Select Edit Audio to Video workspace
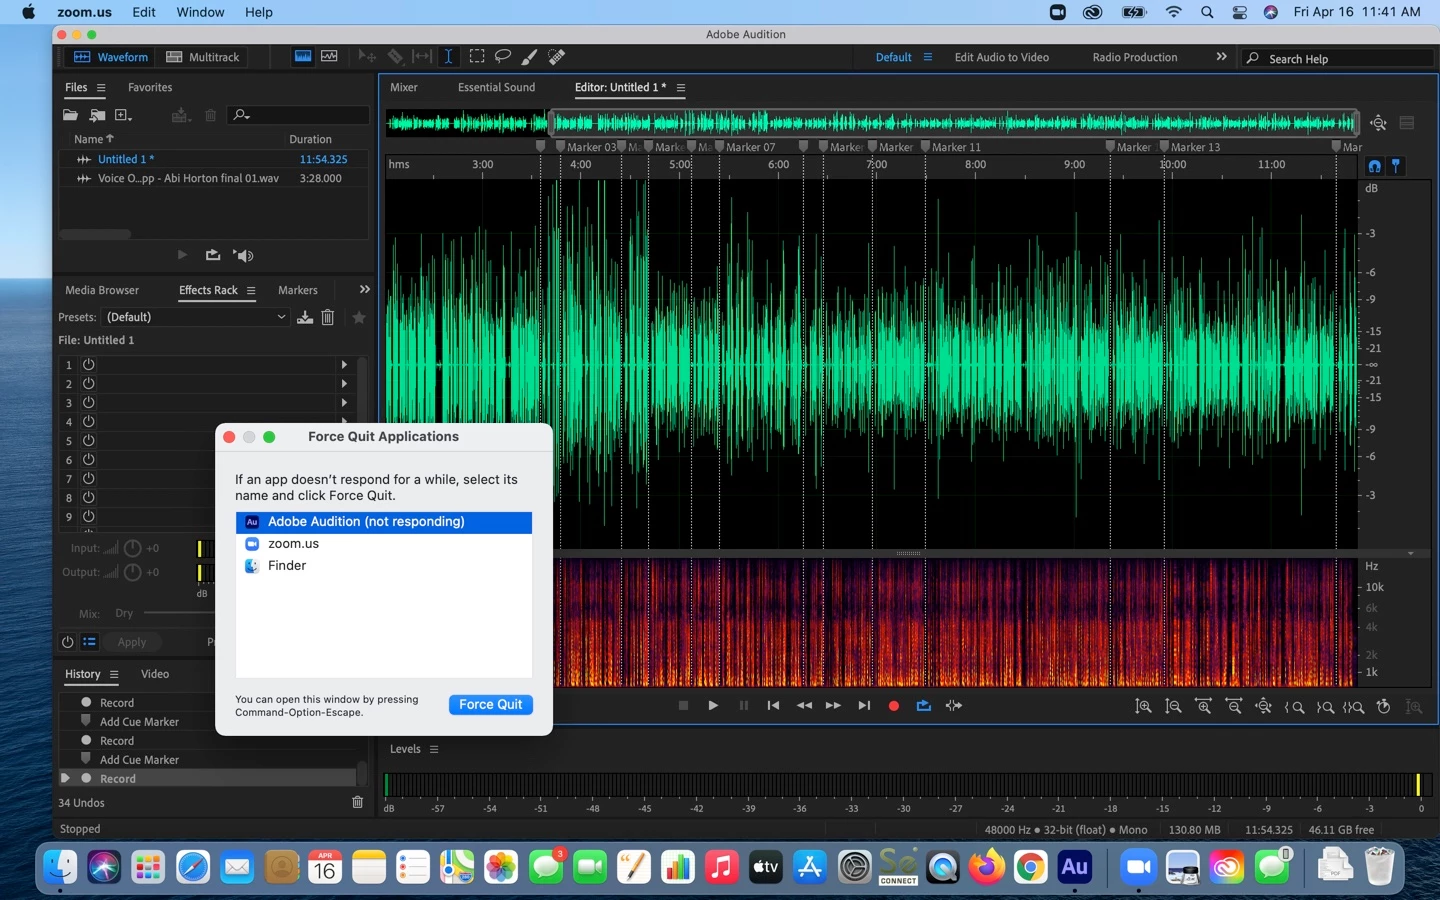Screen dimensions: 1440x900 point(1002,57)
